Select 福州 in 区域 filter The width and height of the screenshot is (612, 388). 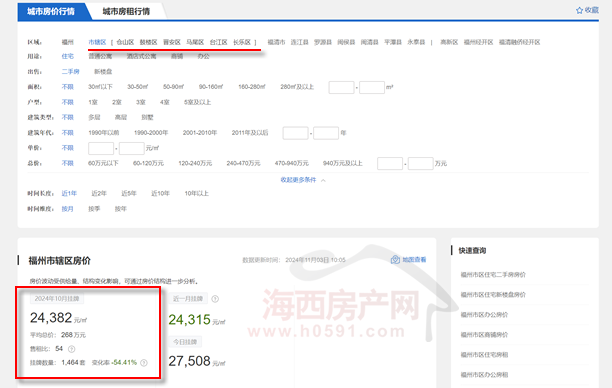pos(68,42)
